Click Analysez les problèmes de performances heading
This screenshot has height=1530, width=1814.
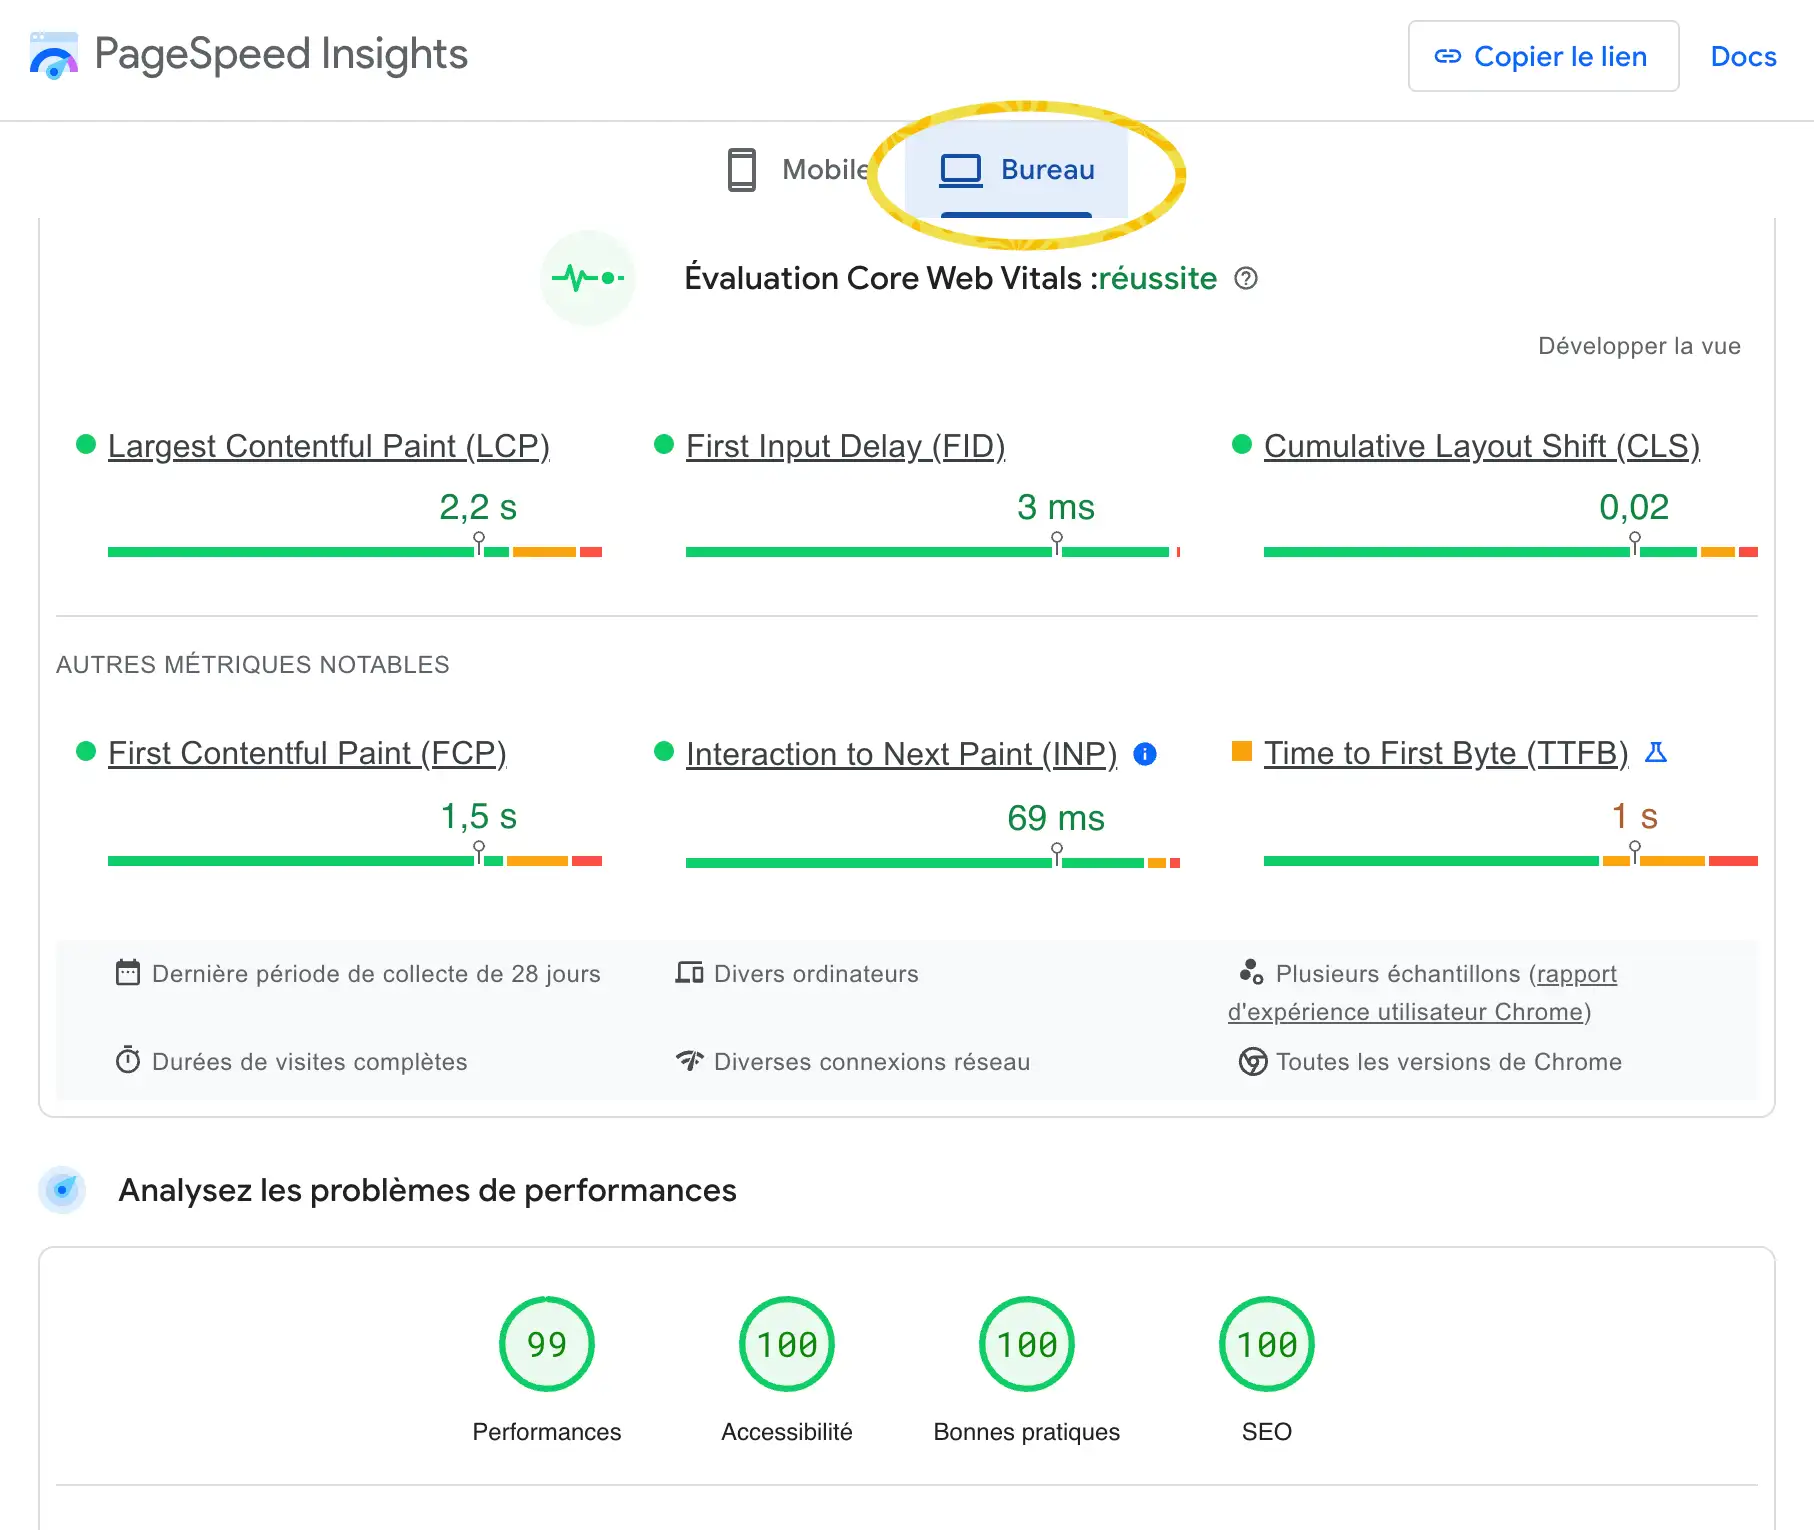point(427,1190)
